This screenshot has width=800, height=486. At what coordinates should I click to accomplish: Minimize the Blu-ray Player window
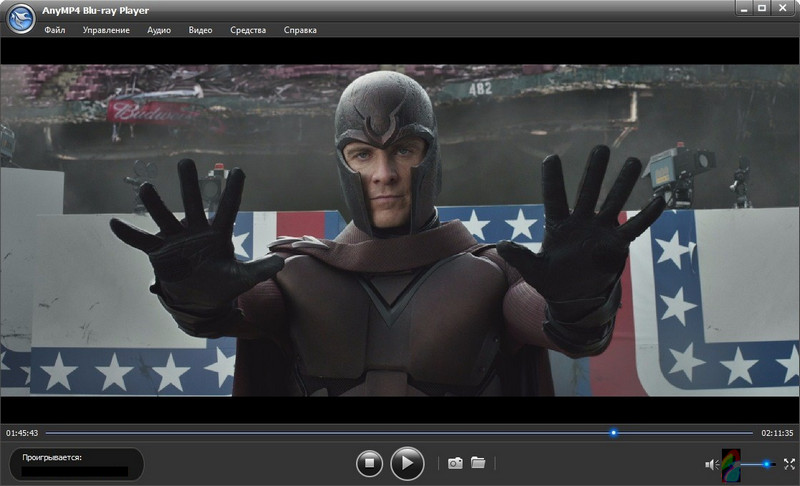(x=745, y=8)
